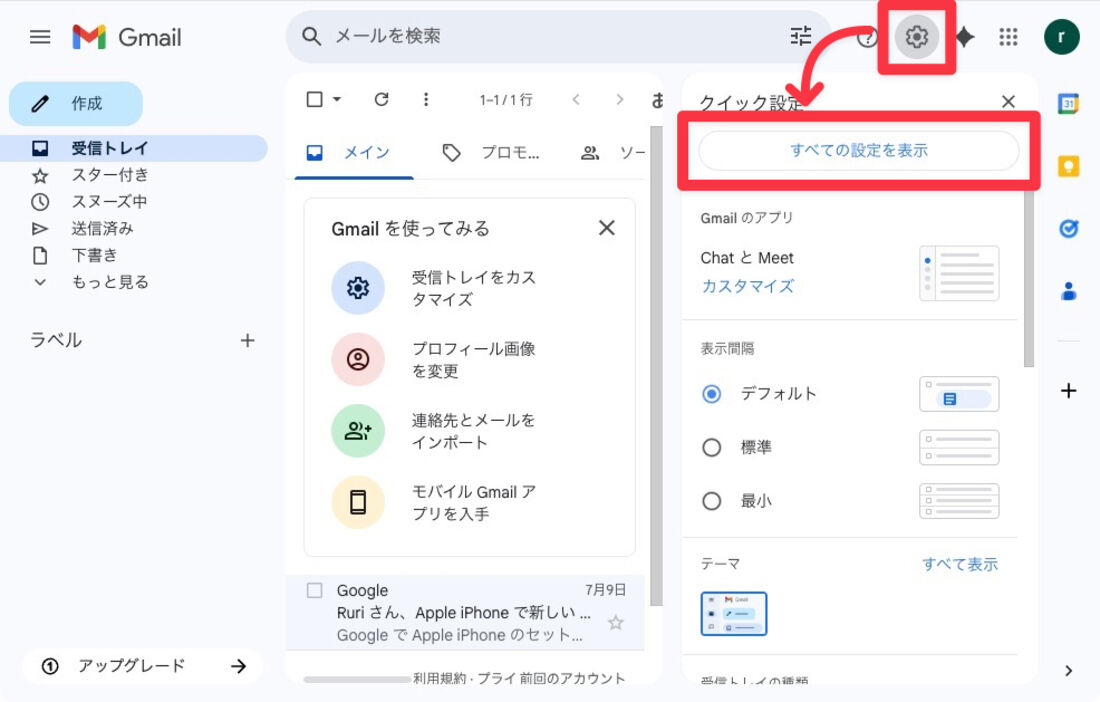This screenshot has height=702, width=1100.
Task: Open the account avatar 'r'
Action: pos(1061,36)
